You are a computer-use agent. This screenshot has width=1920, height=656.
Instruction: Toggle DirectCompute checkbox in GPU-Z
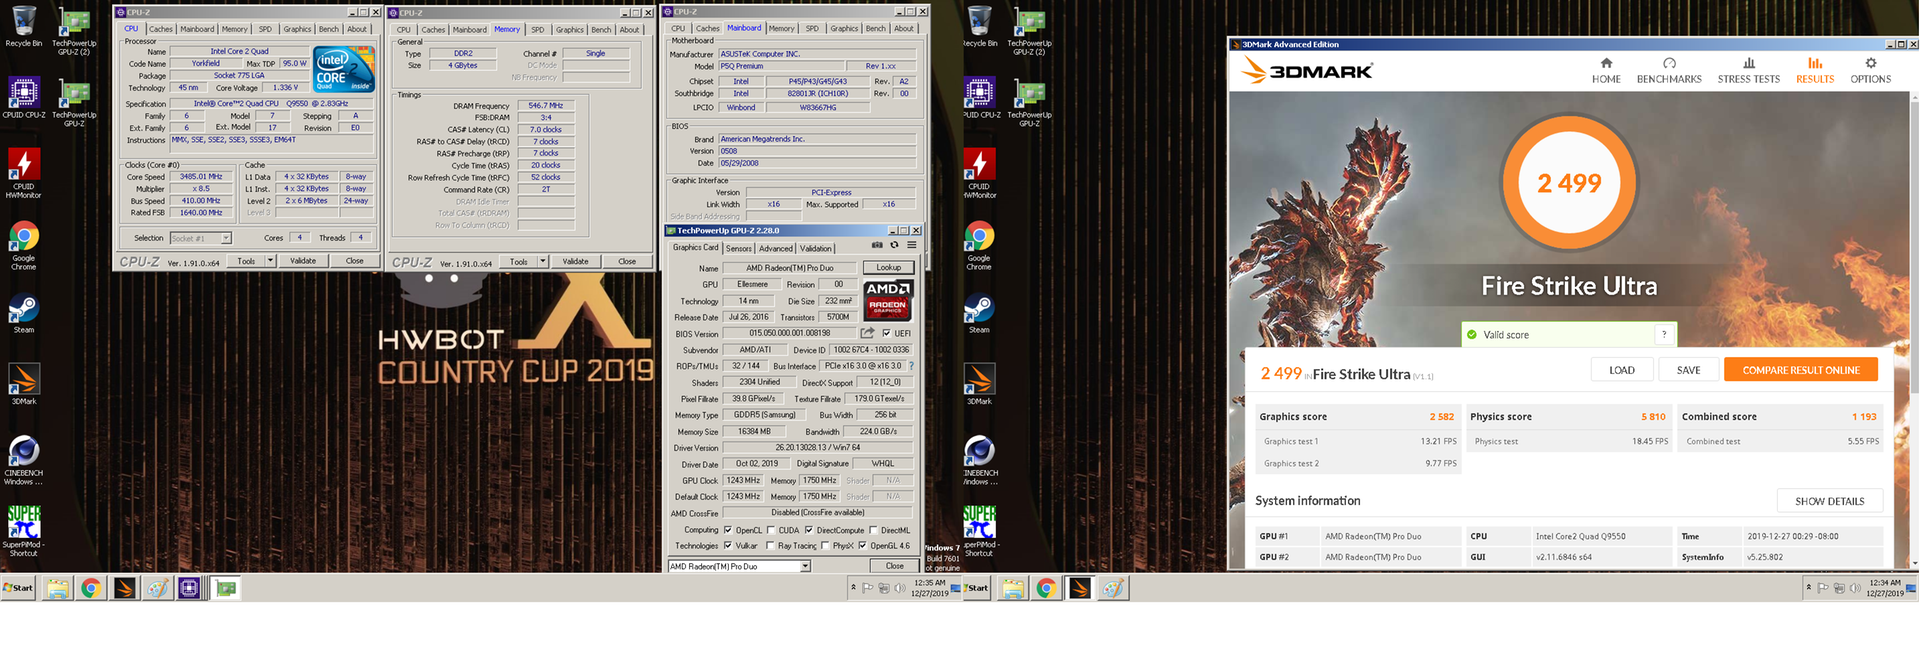(808, 530)
